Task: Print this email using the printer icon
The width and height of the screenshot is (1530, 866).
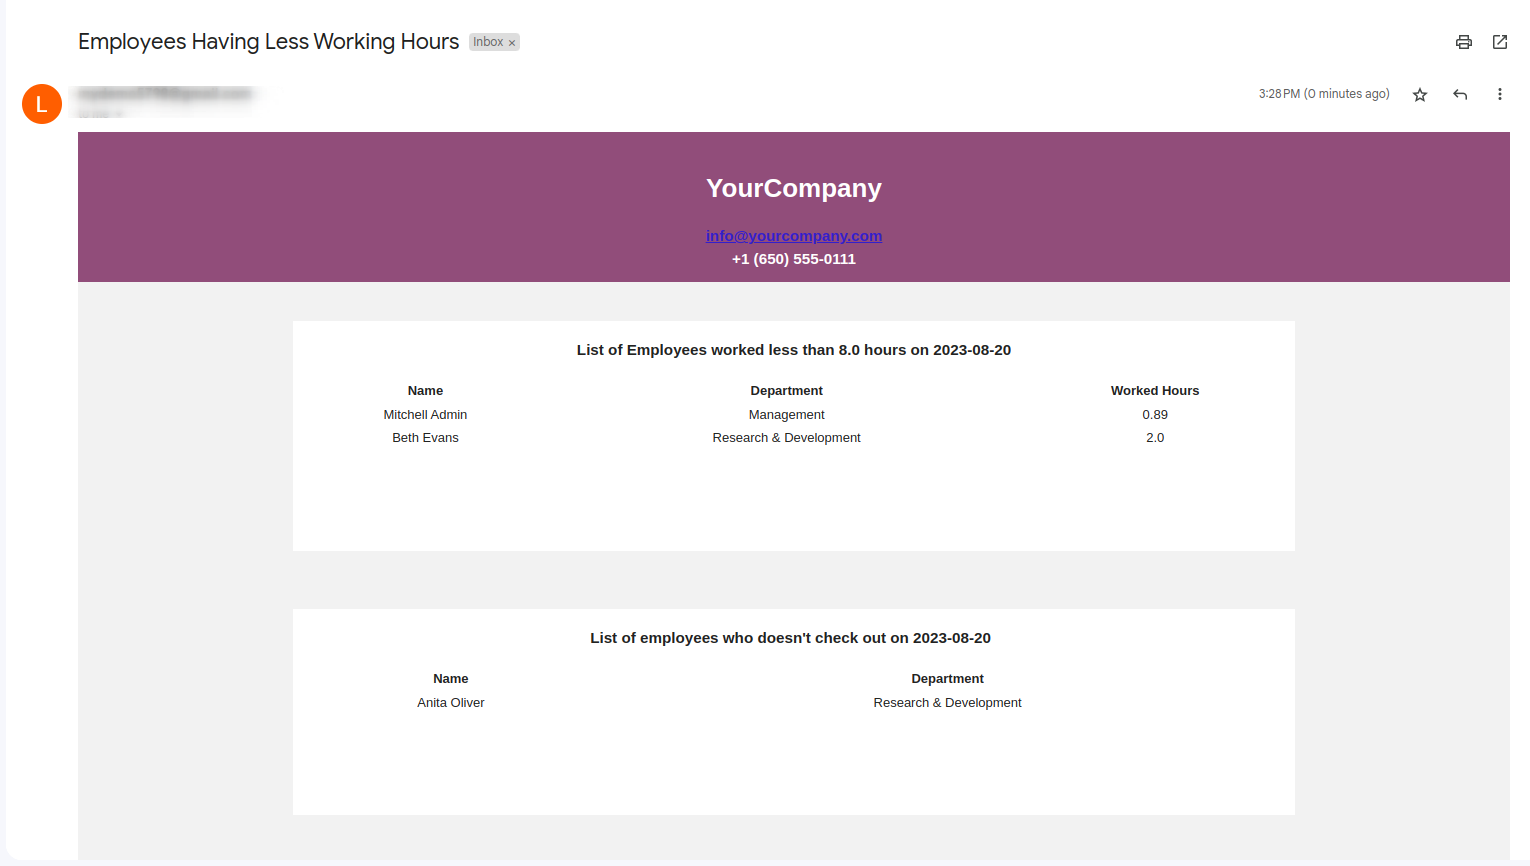Action: 1464,42
